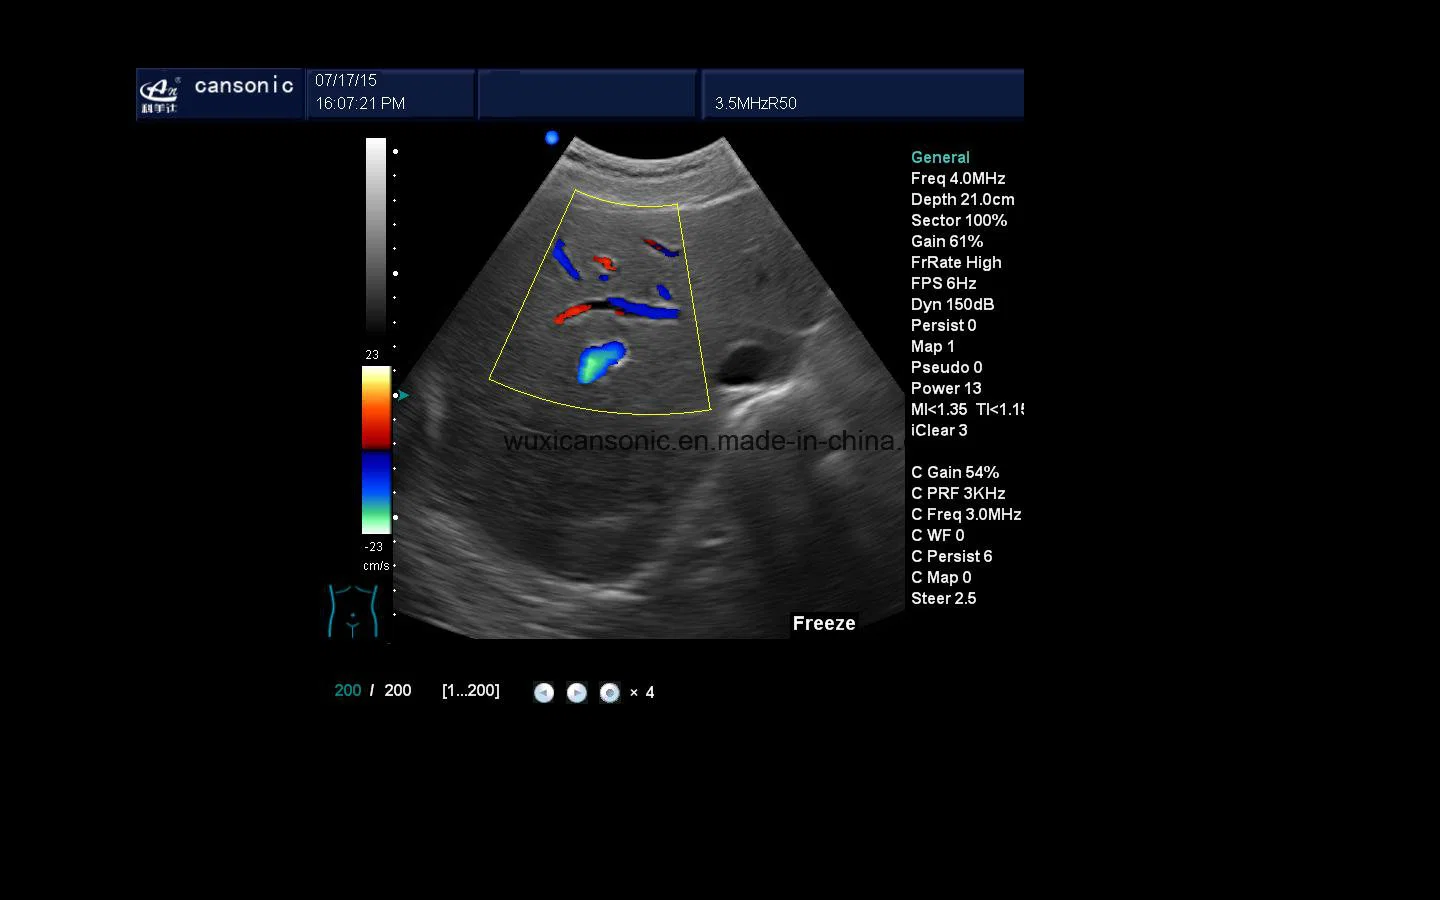The image size is (1440, 900).
Task: Click the cansonic logo
Action: tap(218, 94)
